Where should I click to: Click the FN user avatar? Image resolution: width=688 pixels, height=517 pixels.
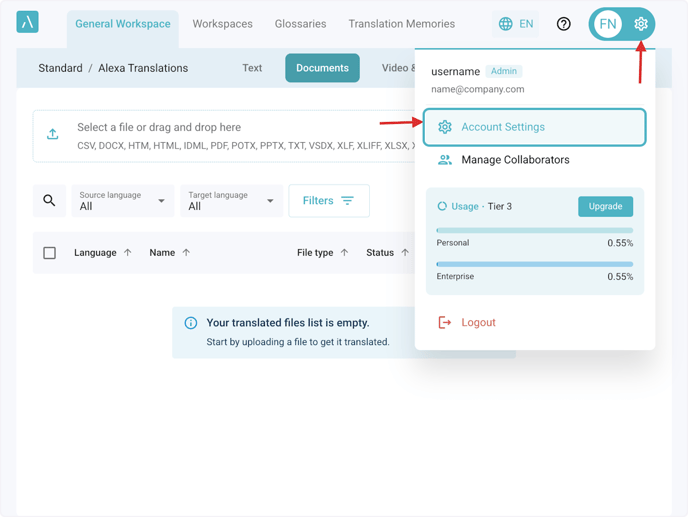coord(608,24)
